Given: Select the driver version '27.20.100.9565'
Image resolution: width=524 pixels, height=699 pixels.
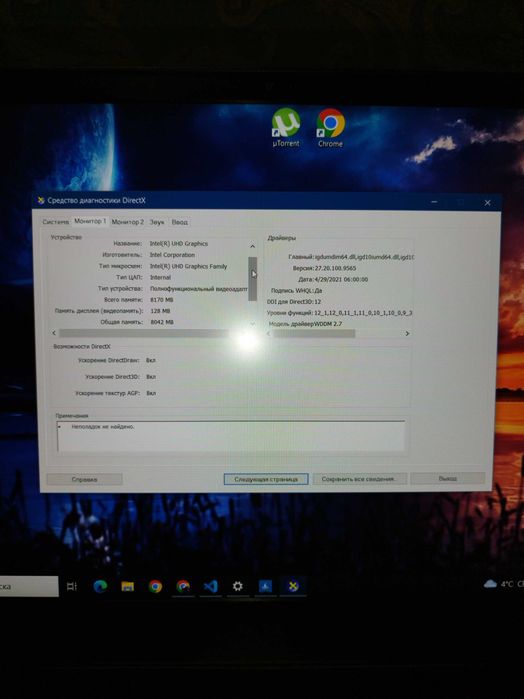Looking at the screenshot, I should [335, 268].
